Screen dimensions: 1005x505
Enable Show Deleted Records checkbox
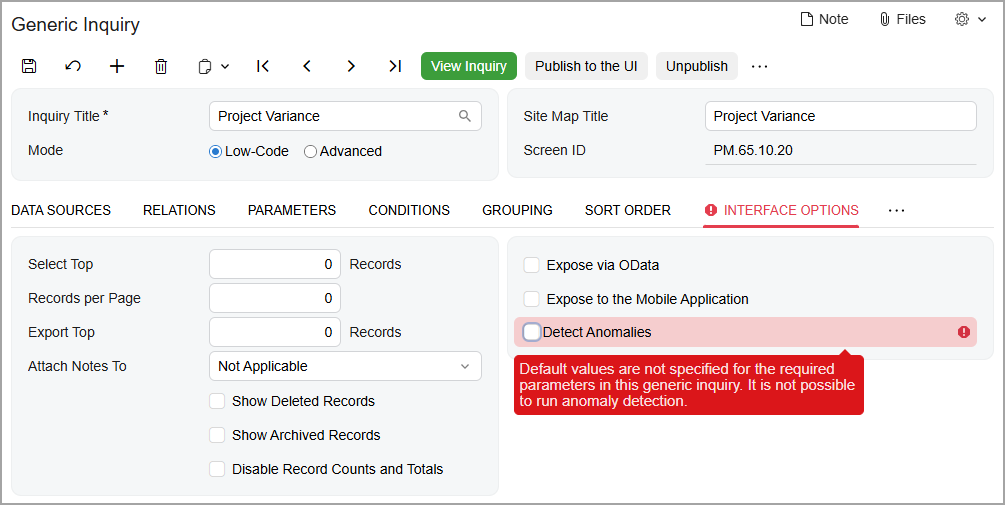click(217, 401)
